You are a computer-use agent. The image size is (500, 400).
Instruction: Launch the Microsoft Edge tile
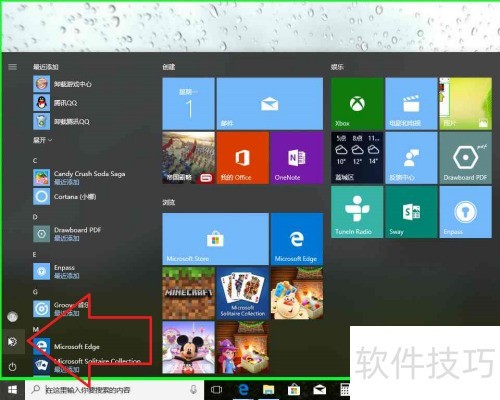tap(297, 239)
